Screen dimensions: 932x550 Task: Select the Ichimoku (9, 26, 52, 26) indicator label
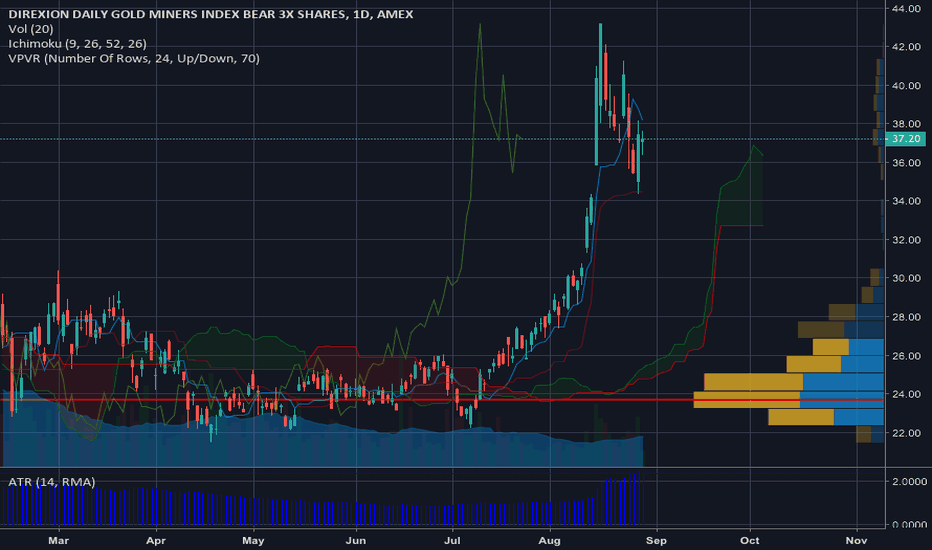tap(77, 43)
